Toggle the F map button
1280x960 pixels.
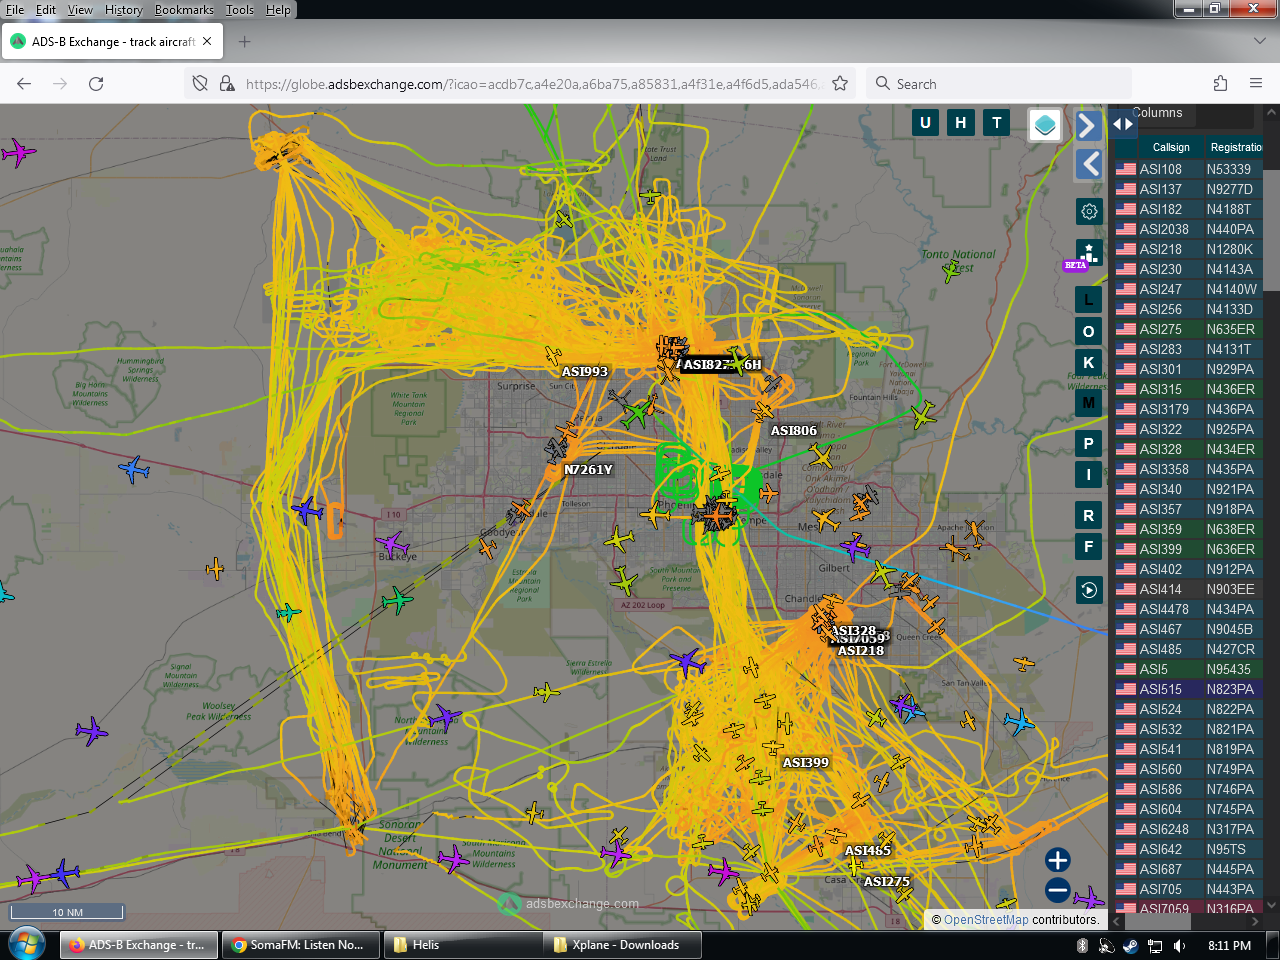(x=1089, y=546)
